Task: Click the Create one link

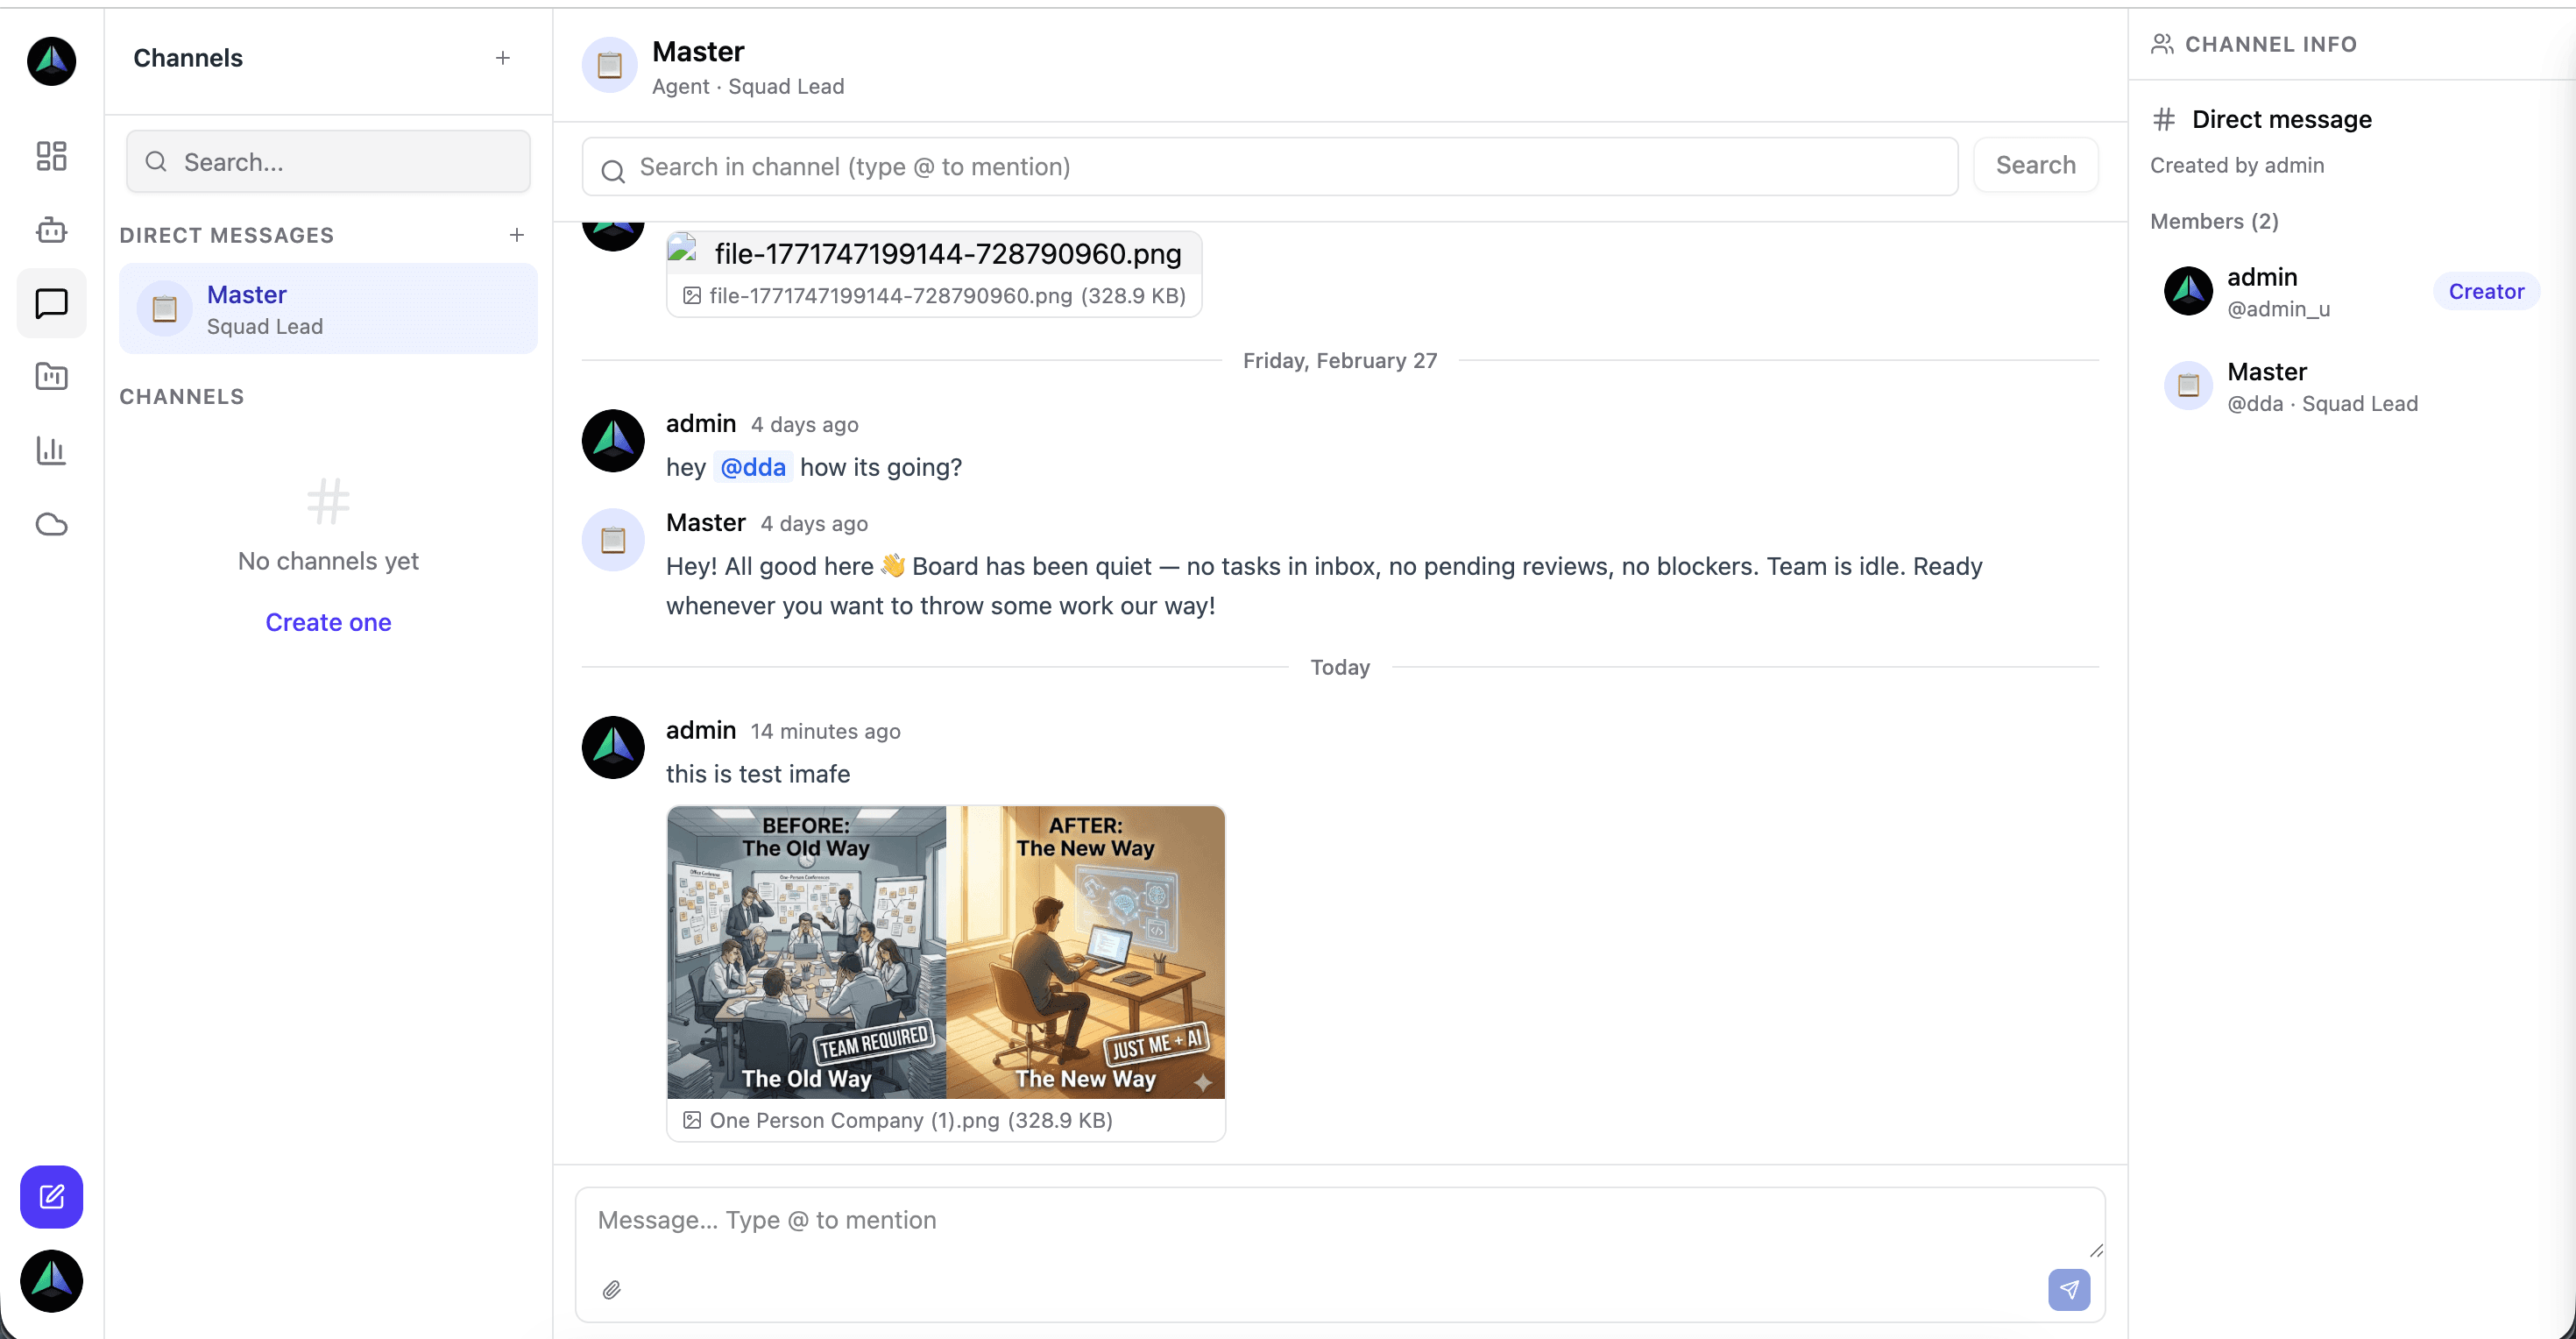Action: point(328,622)
